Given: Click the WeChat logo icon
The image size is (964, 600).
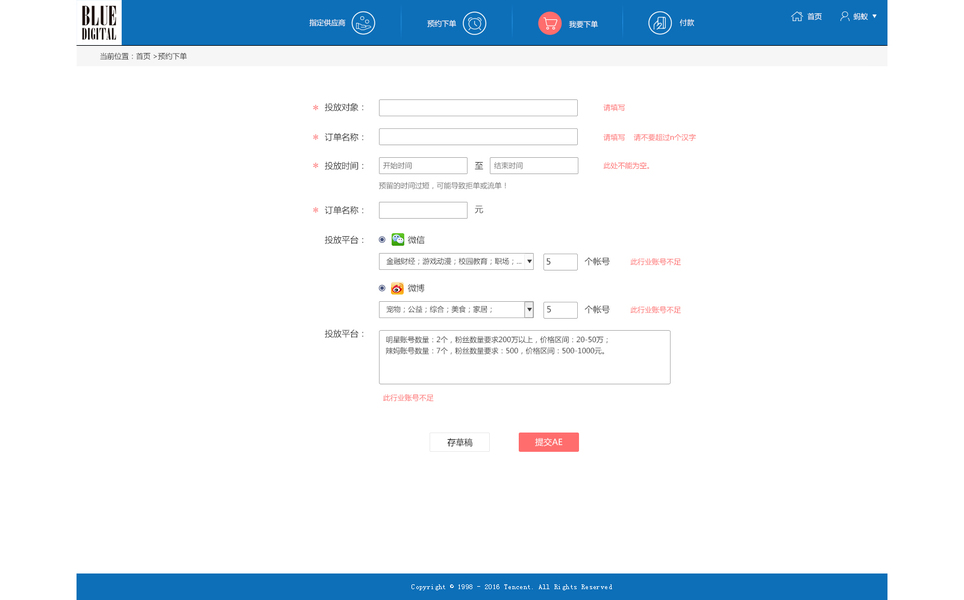Looking at the screenshot, I should pos(398,240).
